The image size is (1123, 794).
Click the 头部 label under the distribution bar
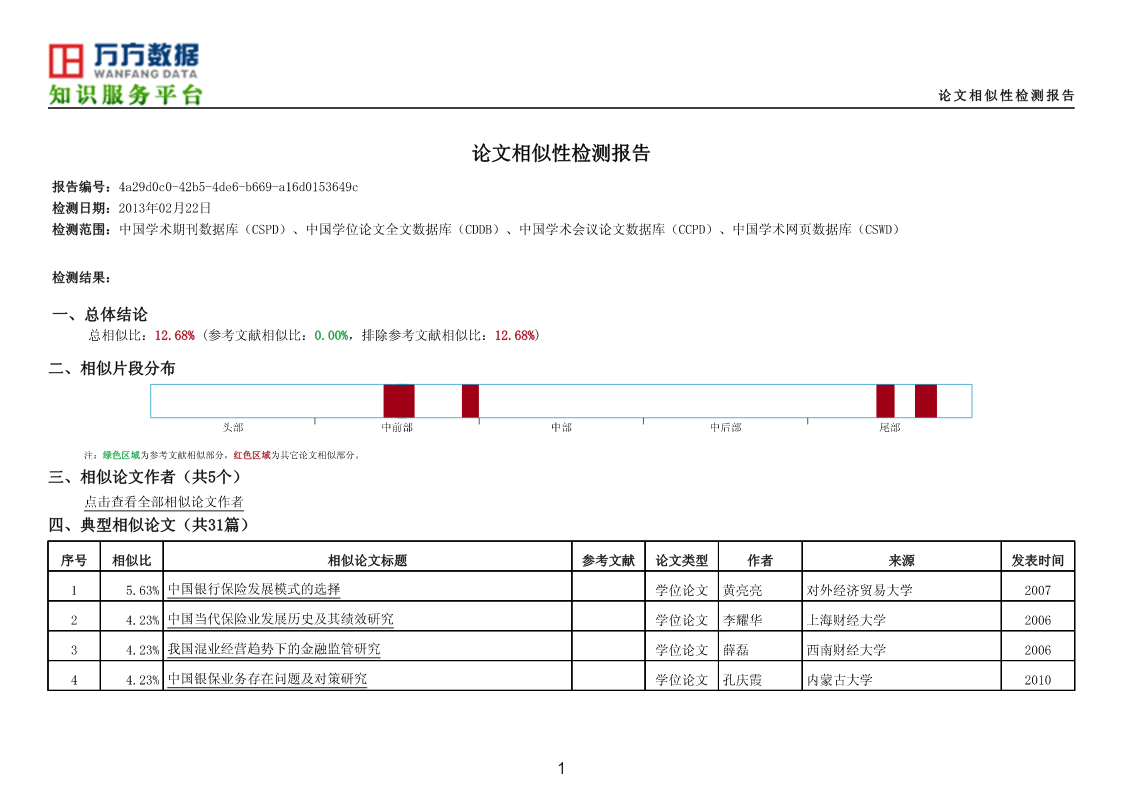[233, 427]
